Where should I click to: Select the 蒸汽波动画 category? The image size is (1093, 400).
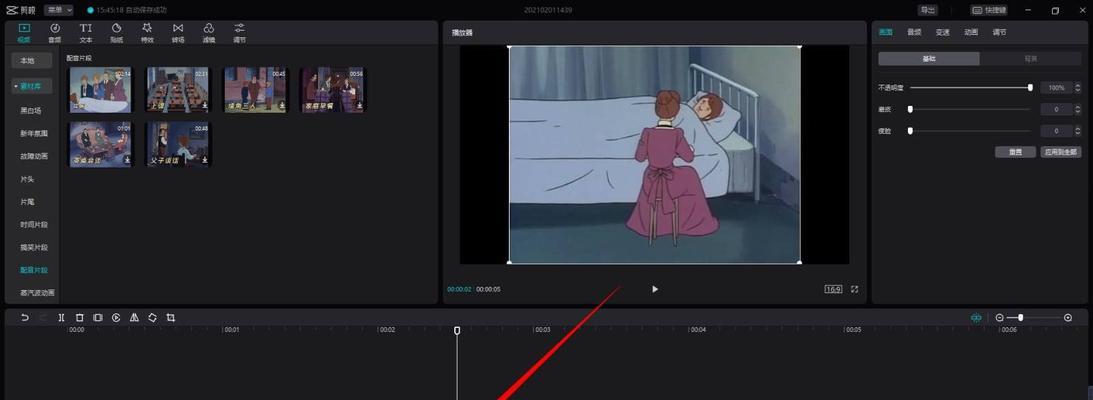(x=38, y=293)
